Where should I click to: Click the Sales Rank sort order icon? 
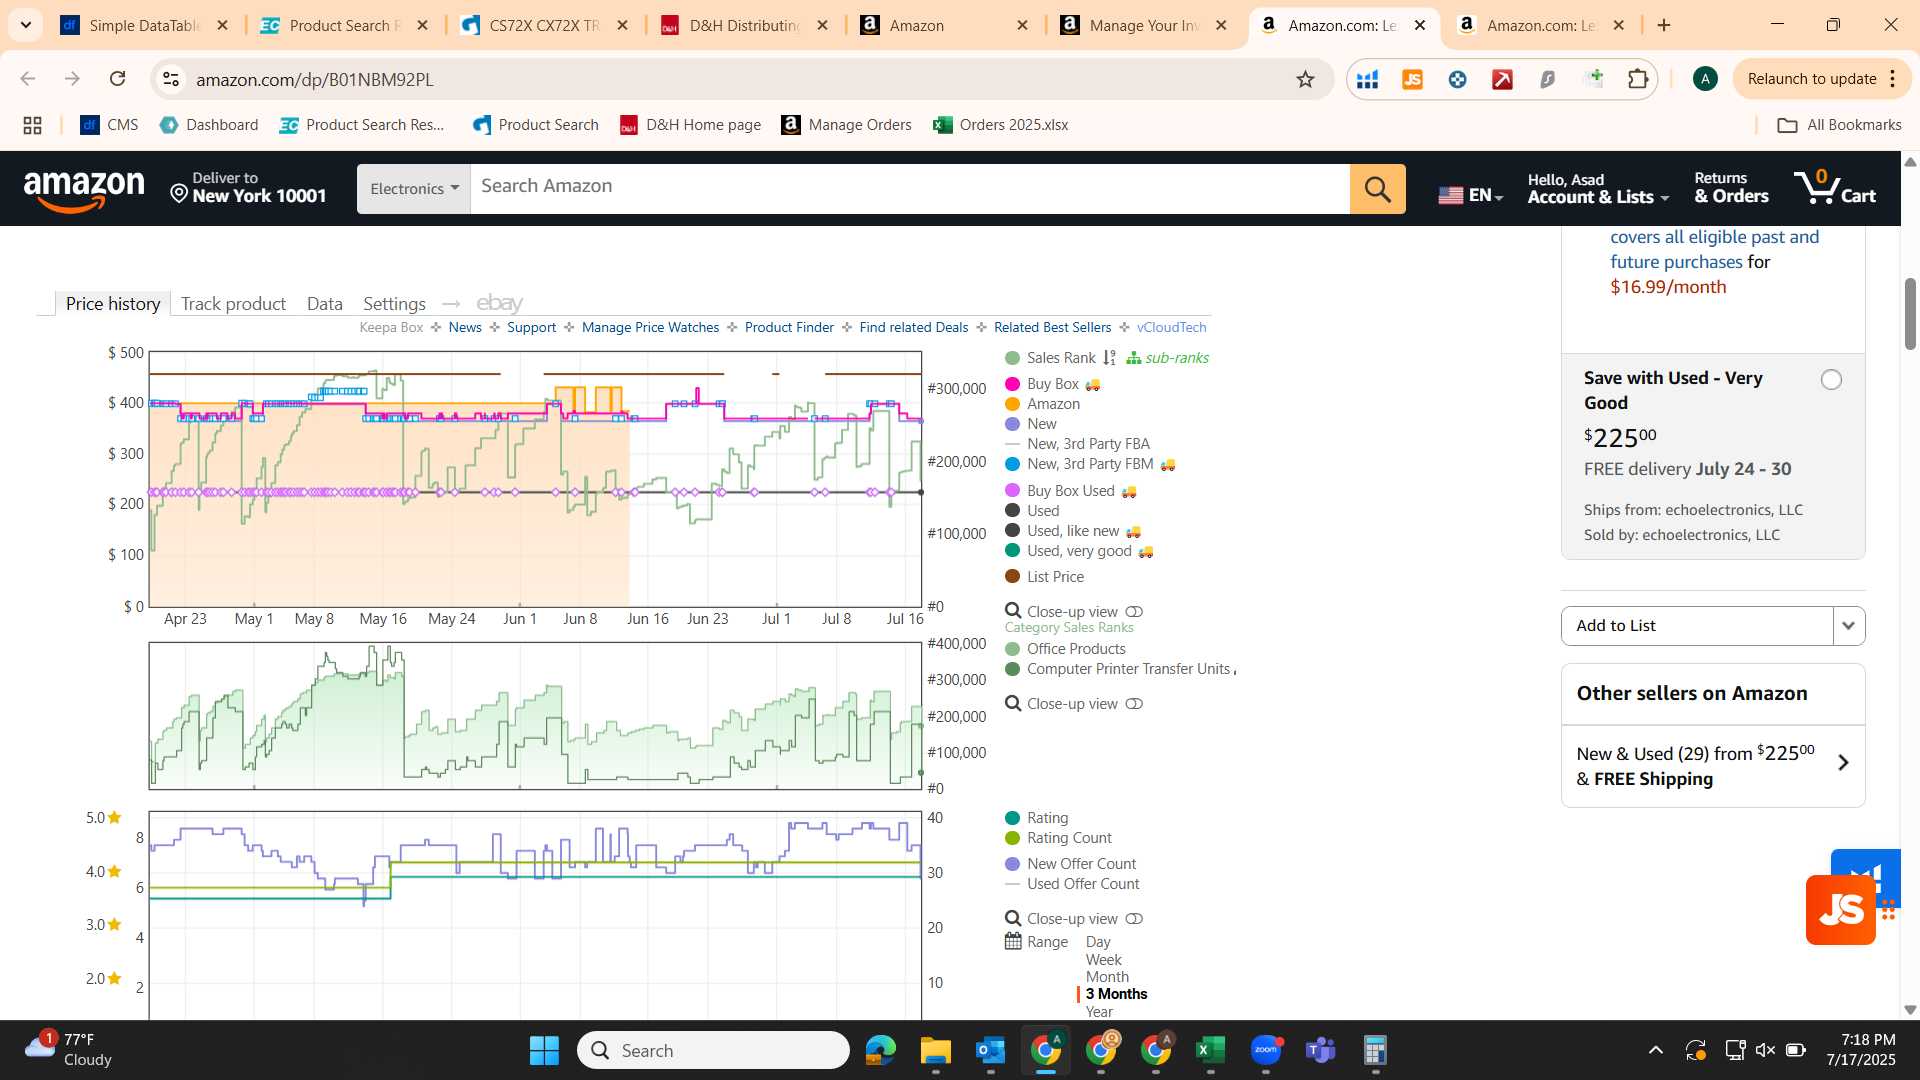(x=1109, y=358)
